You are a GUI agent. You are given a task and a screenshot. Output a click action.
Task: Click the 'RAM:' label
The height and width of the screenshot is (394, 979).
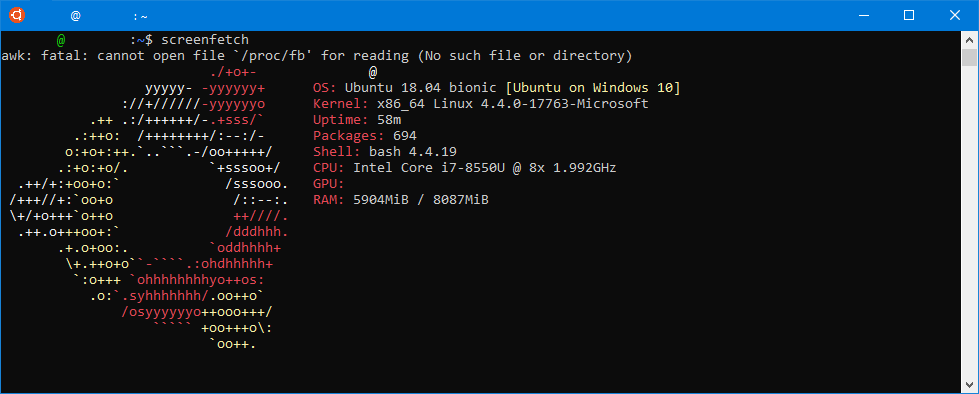[329, 200]
